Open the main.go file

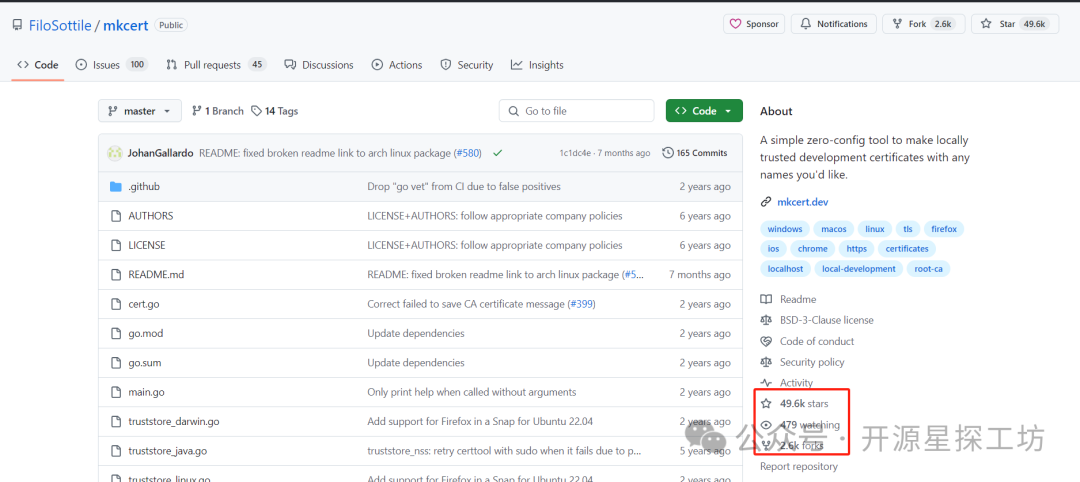tap(146, 392)
